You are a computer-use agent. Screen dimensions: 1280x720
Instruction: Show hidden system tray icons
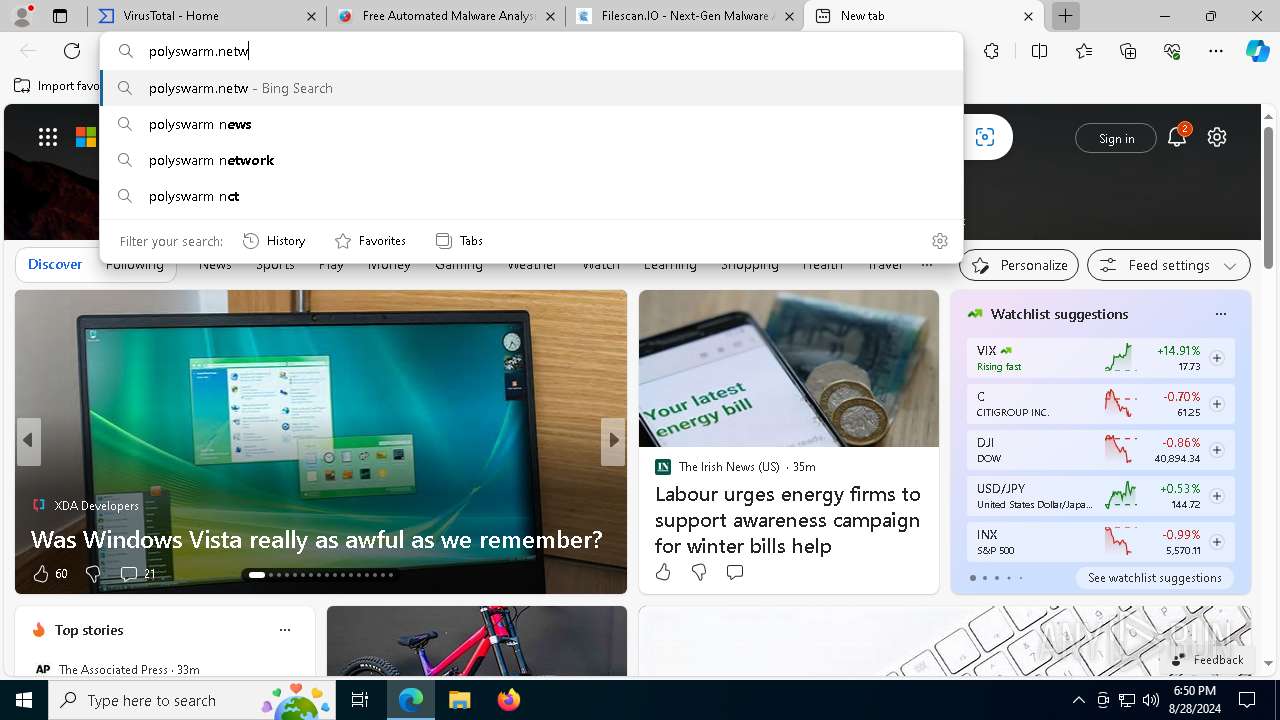[x=1078, y=700]
